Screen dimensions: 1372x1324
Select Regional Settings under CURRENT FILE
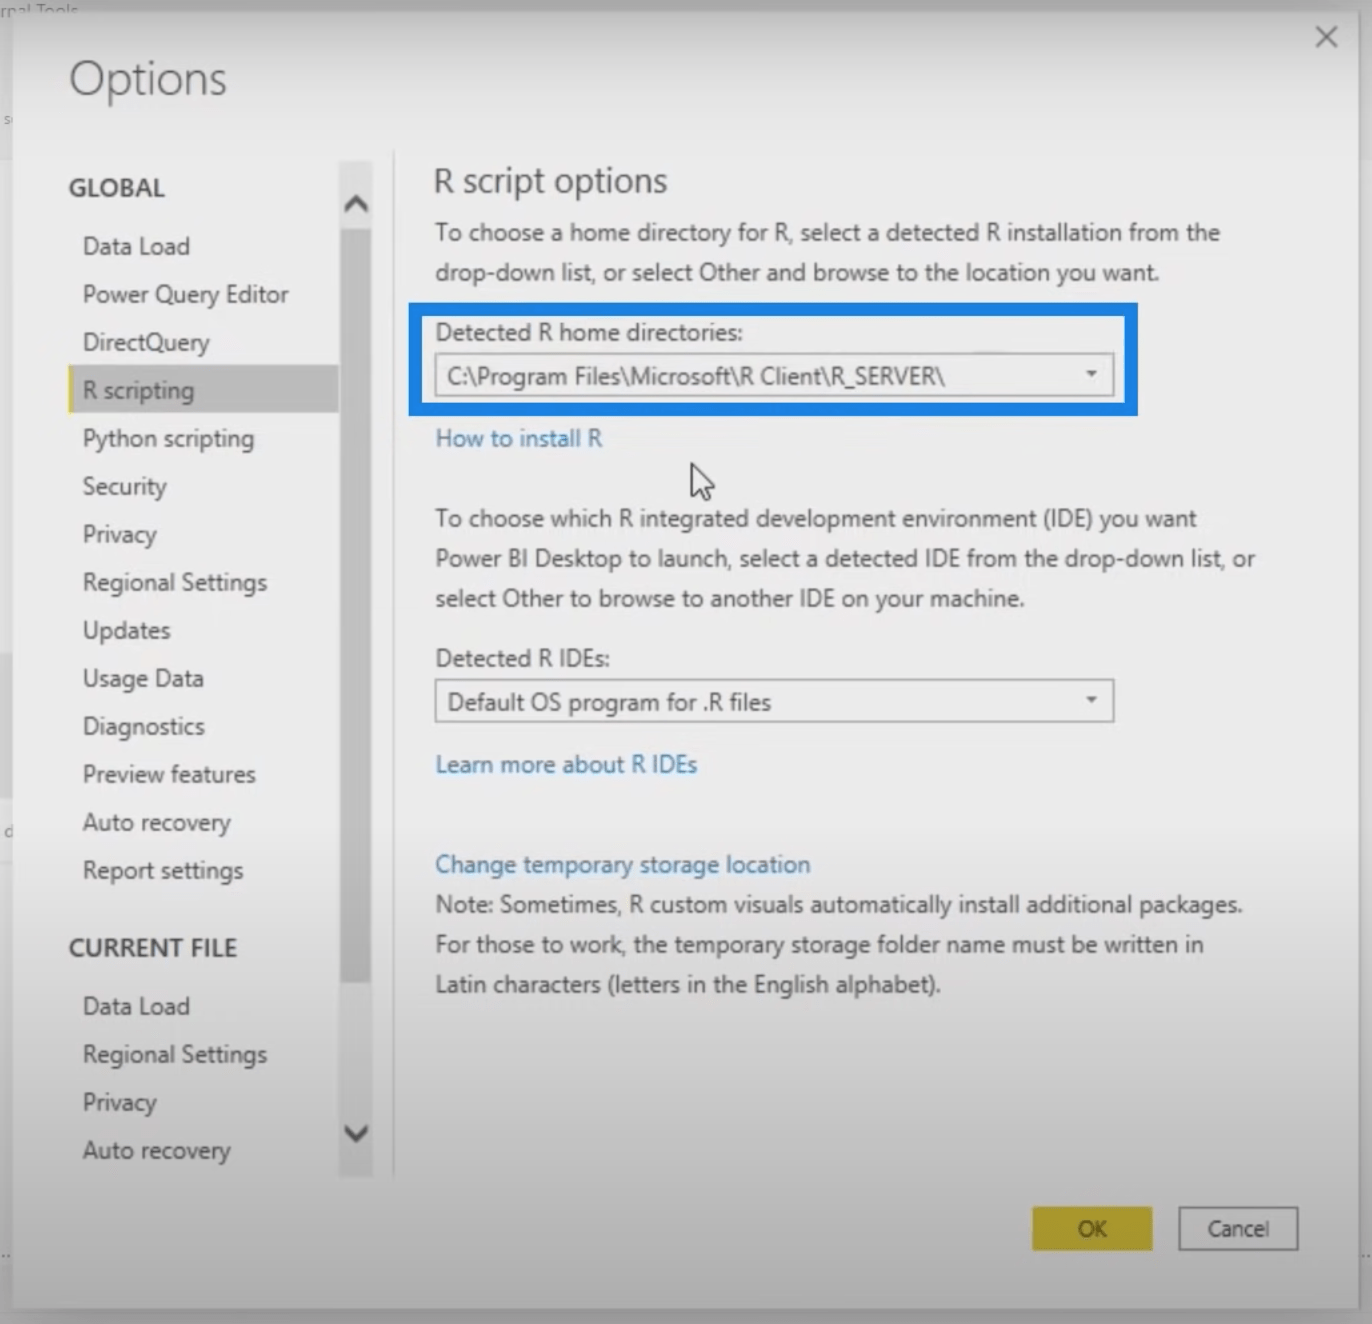pyautogui.click(x=175, y=1054)
